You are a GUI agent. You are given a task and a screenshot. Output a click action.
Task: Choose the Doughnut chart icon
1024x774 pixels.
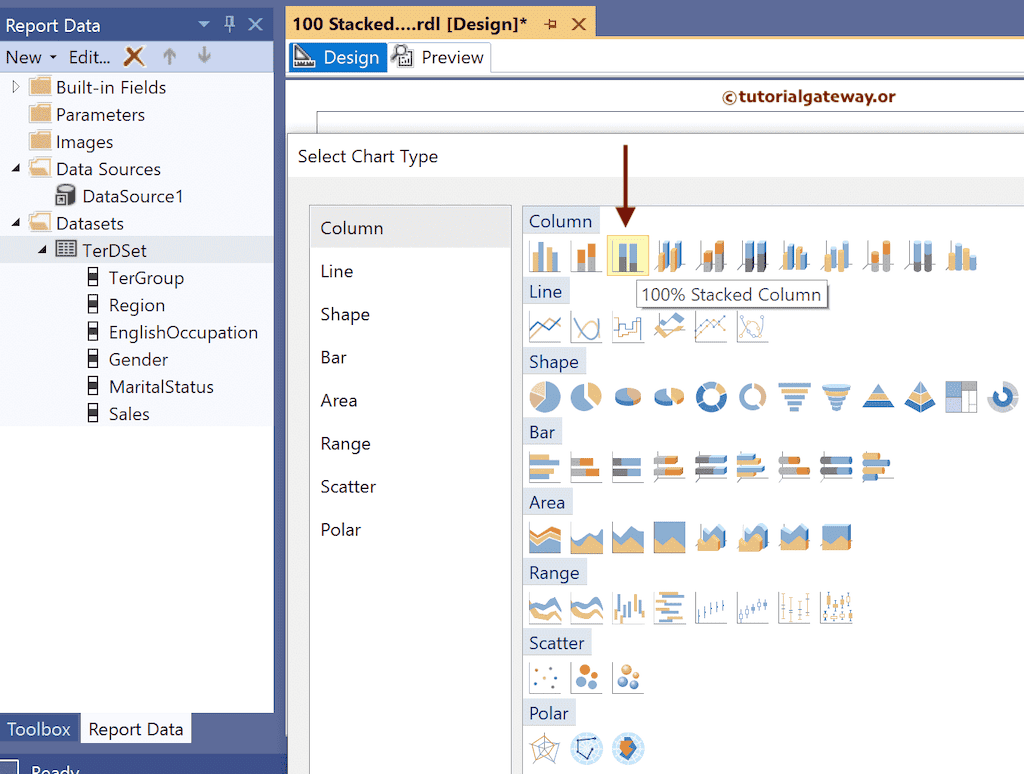pyautogui.click(x=711, y=396)
